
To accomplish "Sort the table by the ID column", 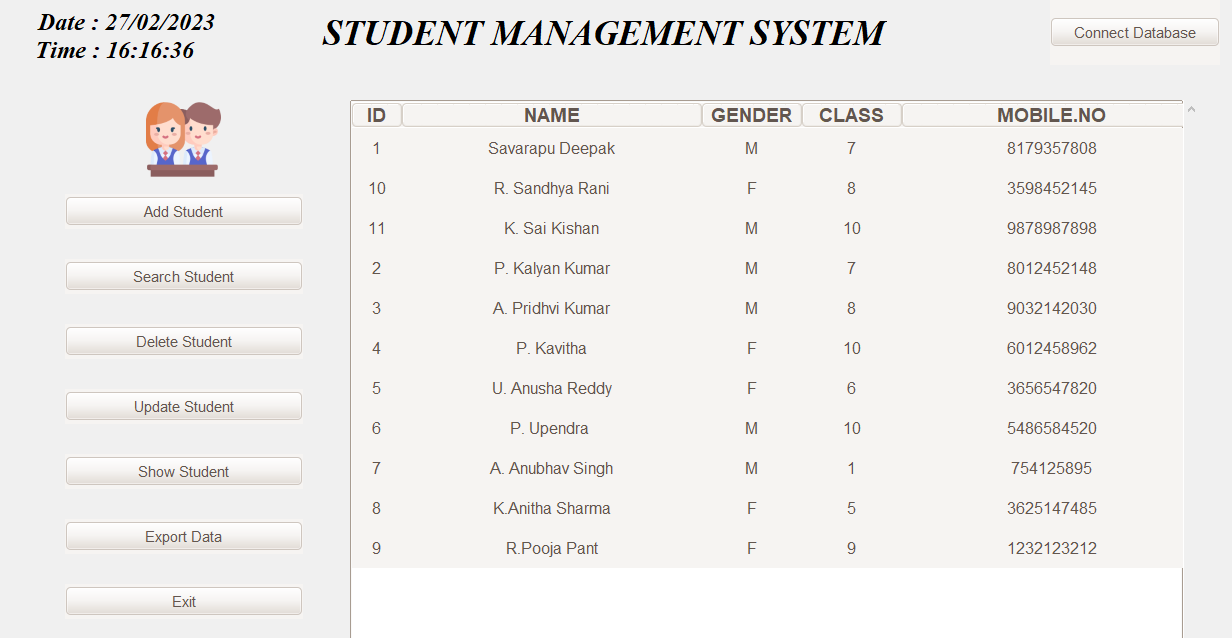I will 376,114.
